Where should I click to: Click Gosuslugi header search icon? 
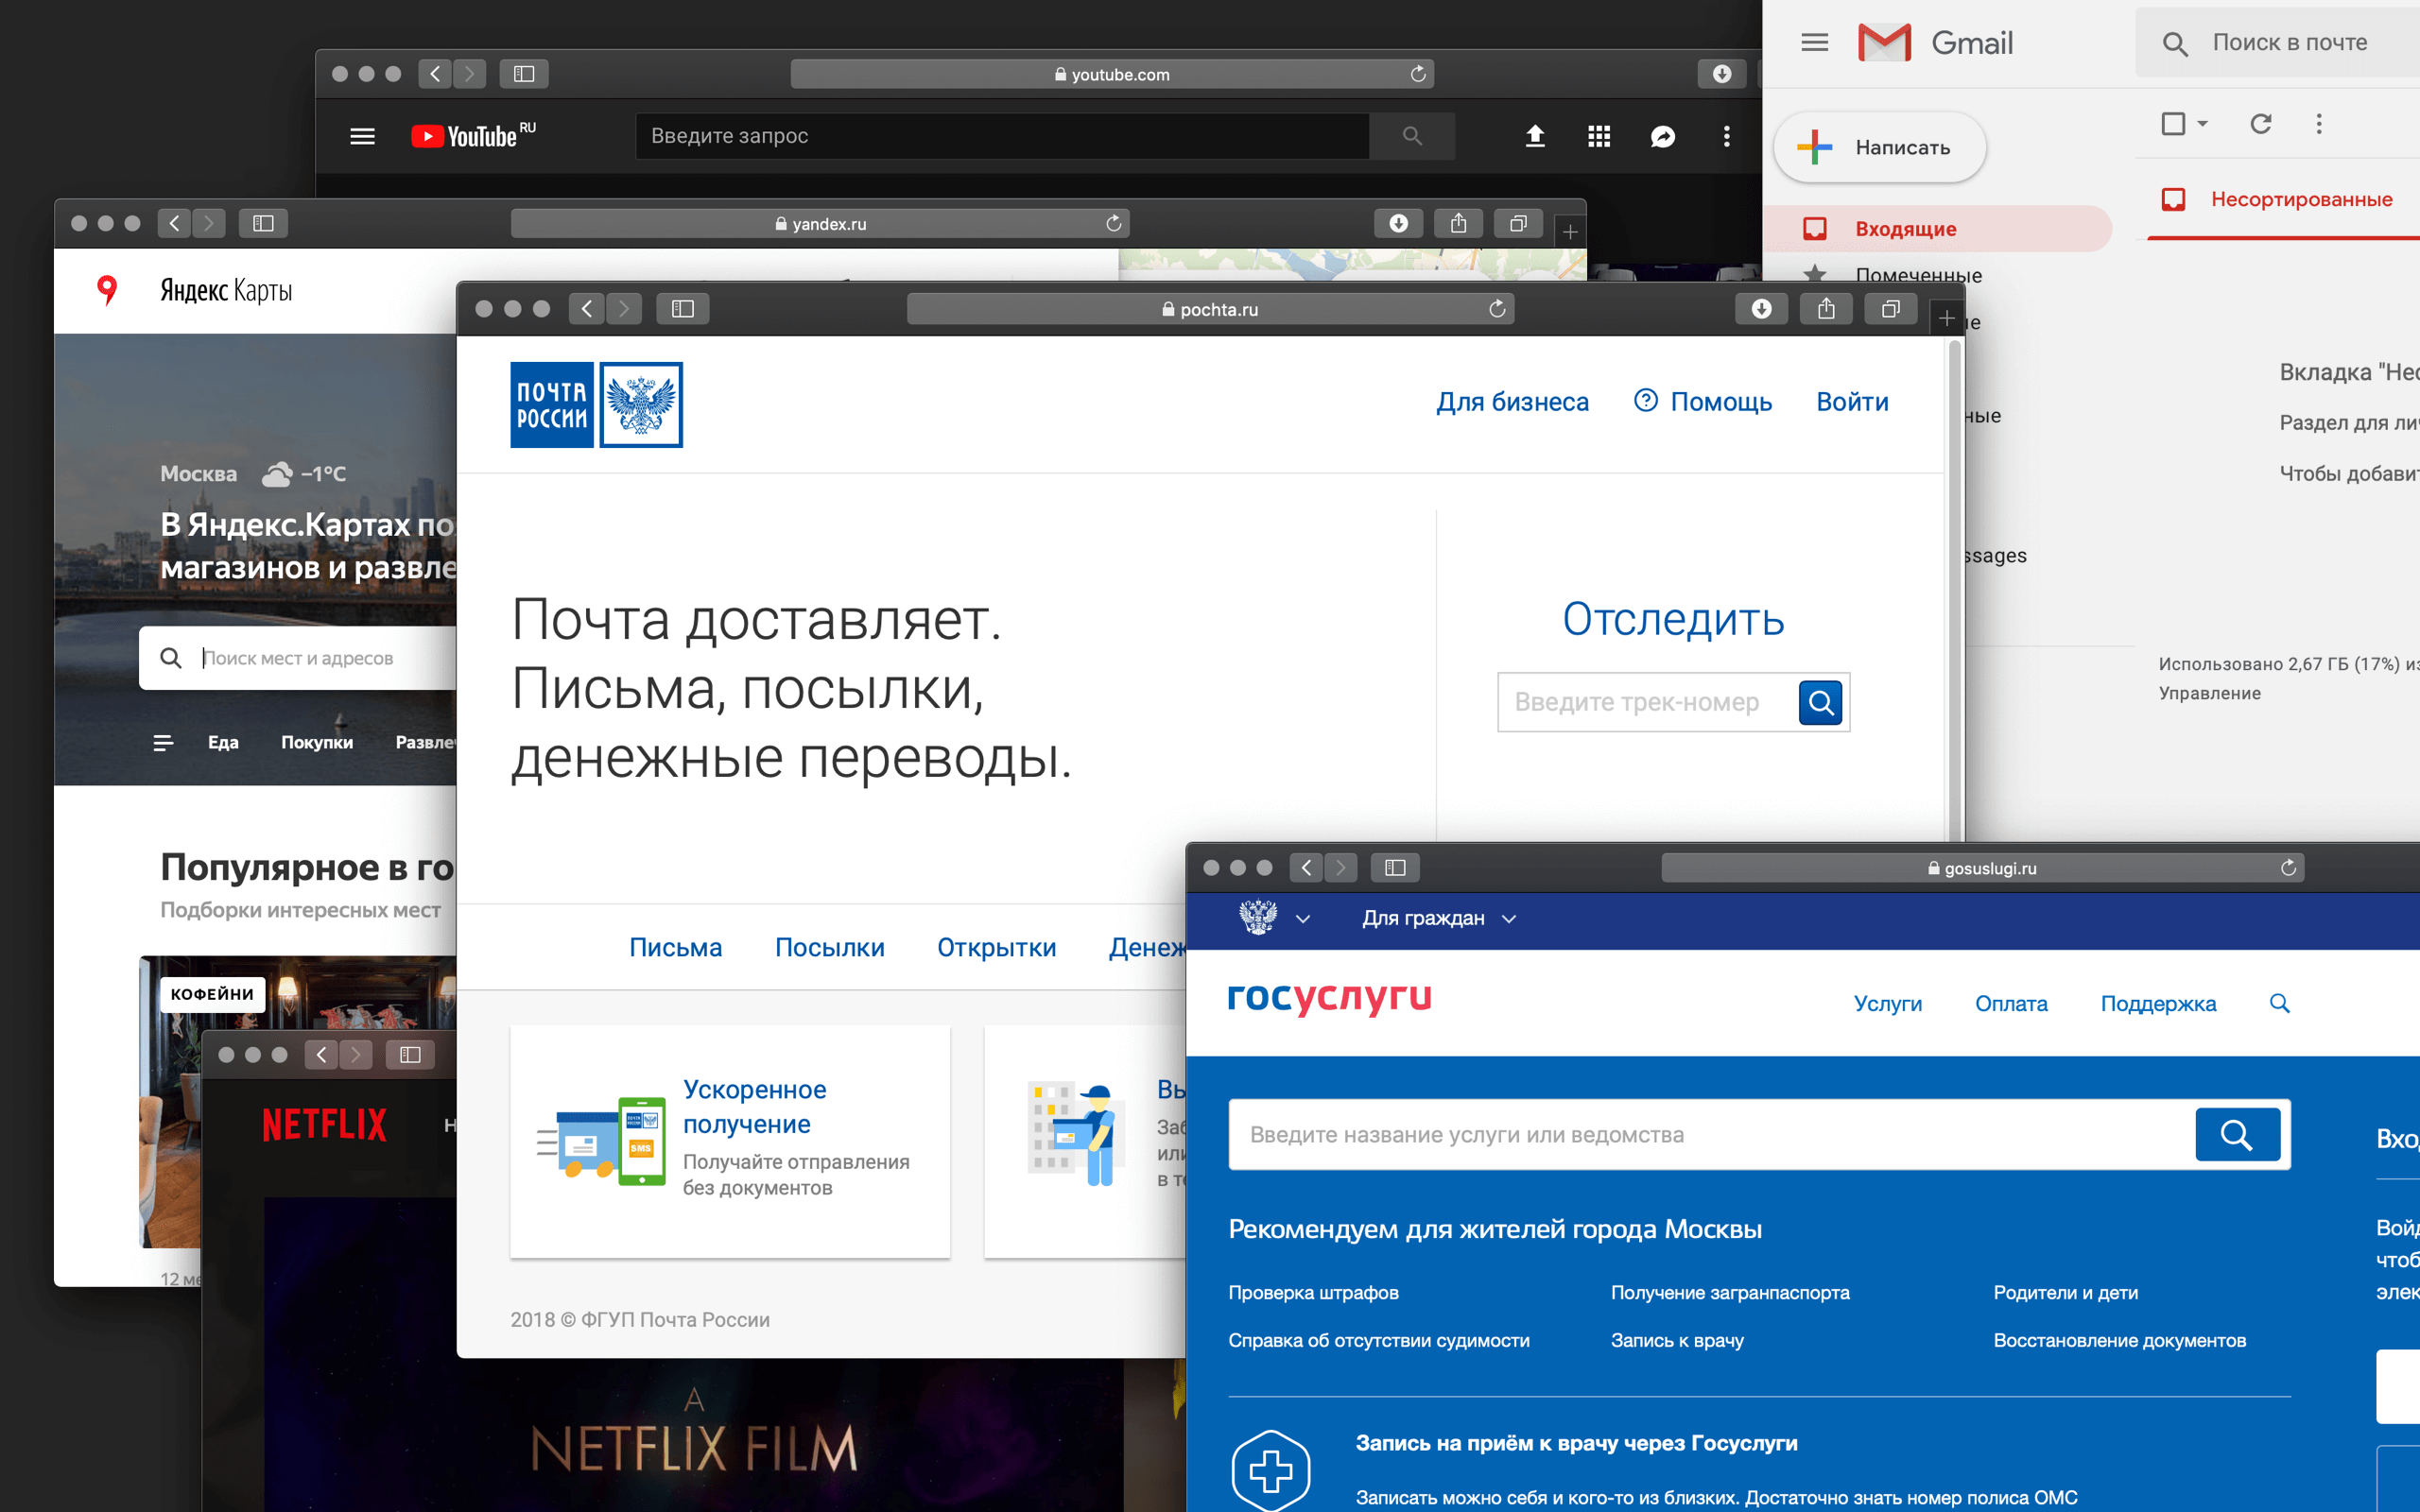[x=2279, y=1003]
